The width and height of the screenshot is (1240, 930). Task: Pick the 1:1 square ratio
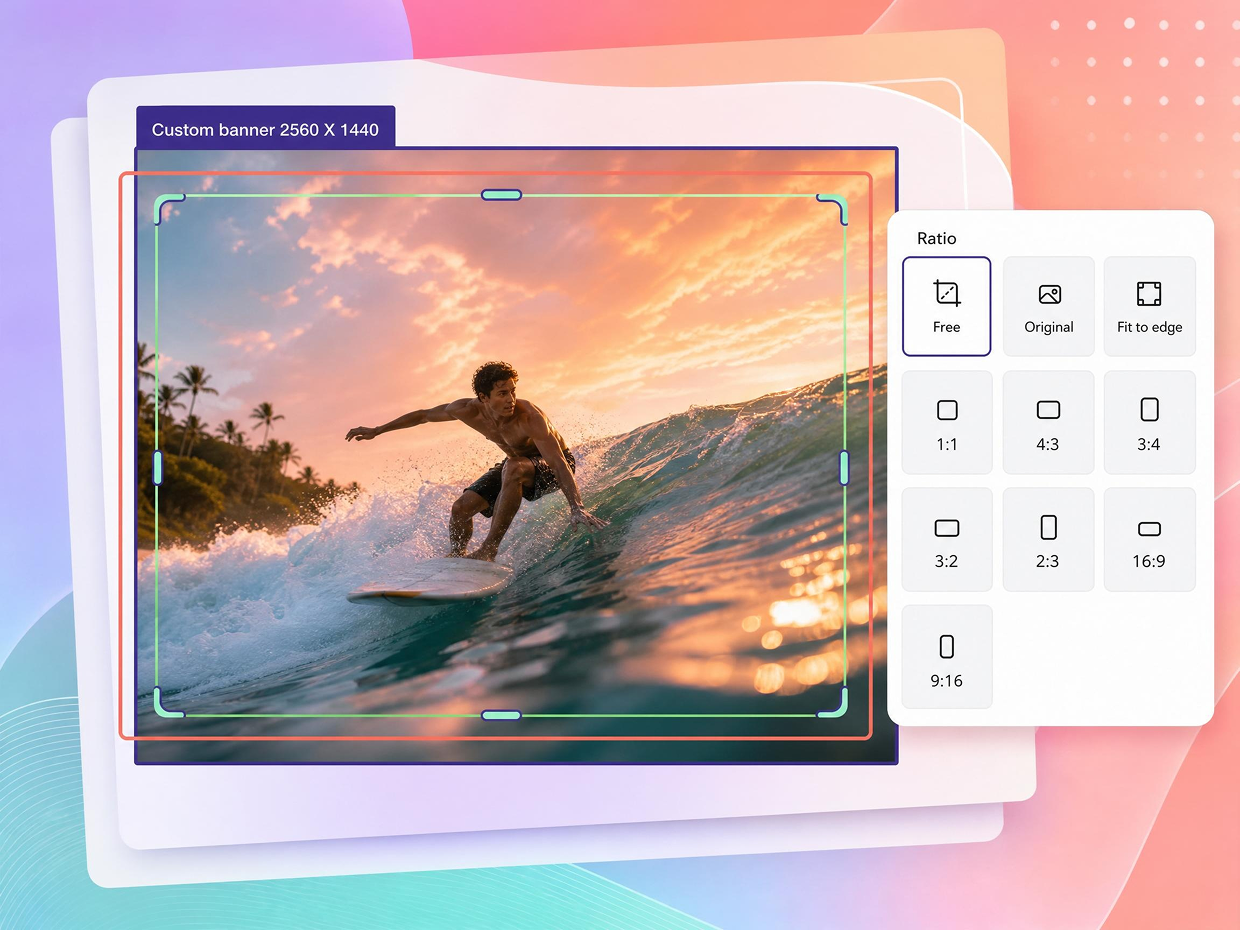point(946,422)
